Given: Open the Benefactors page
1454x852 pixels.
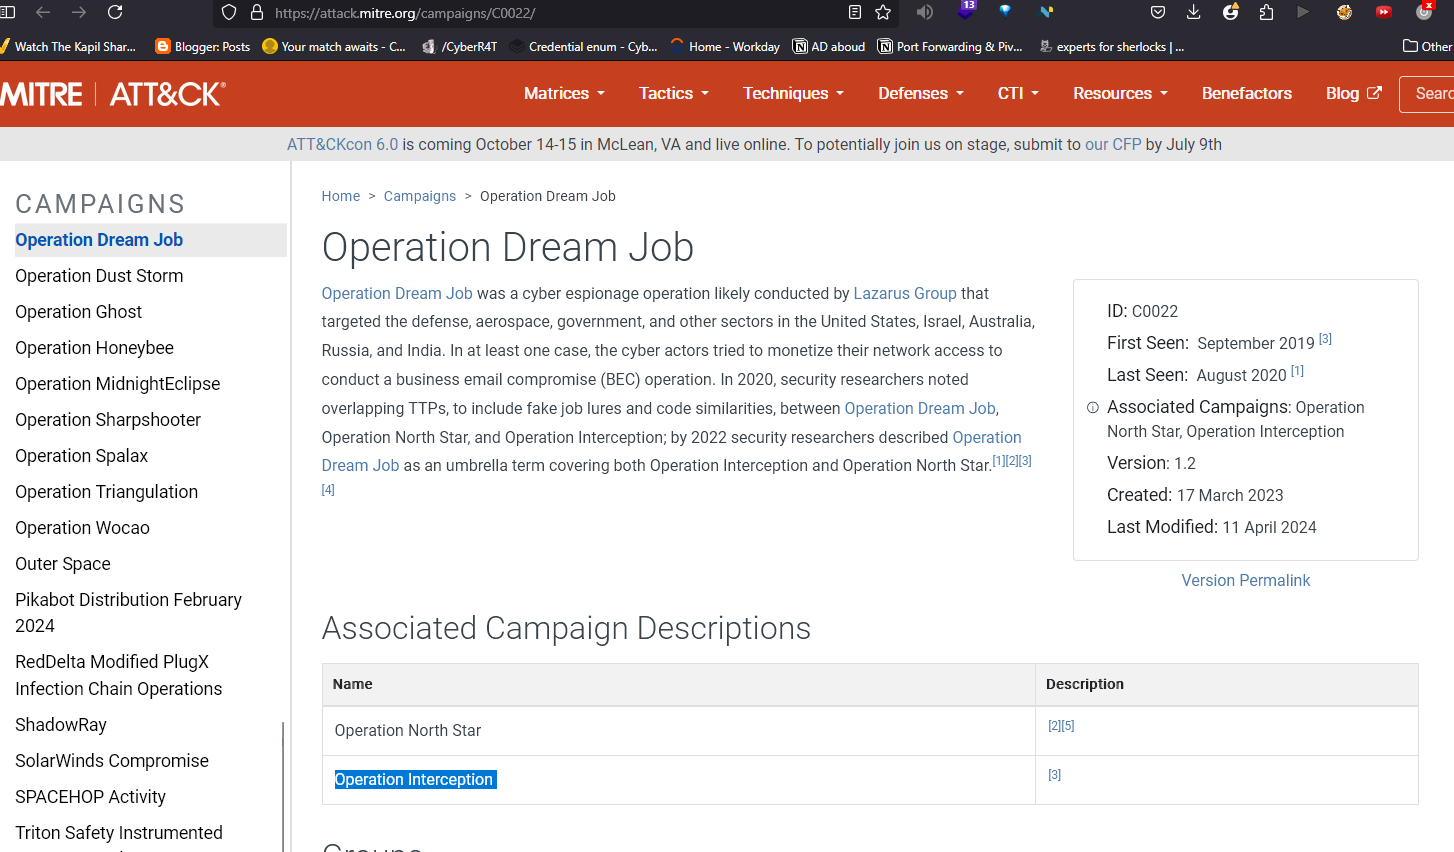Looking at the screenshot, I should tap(1247, 93).
